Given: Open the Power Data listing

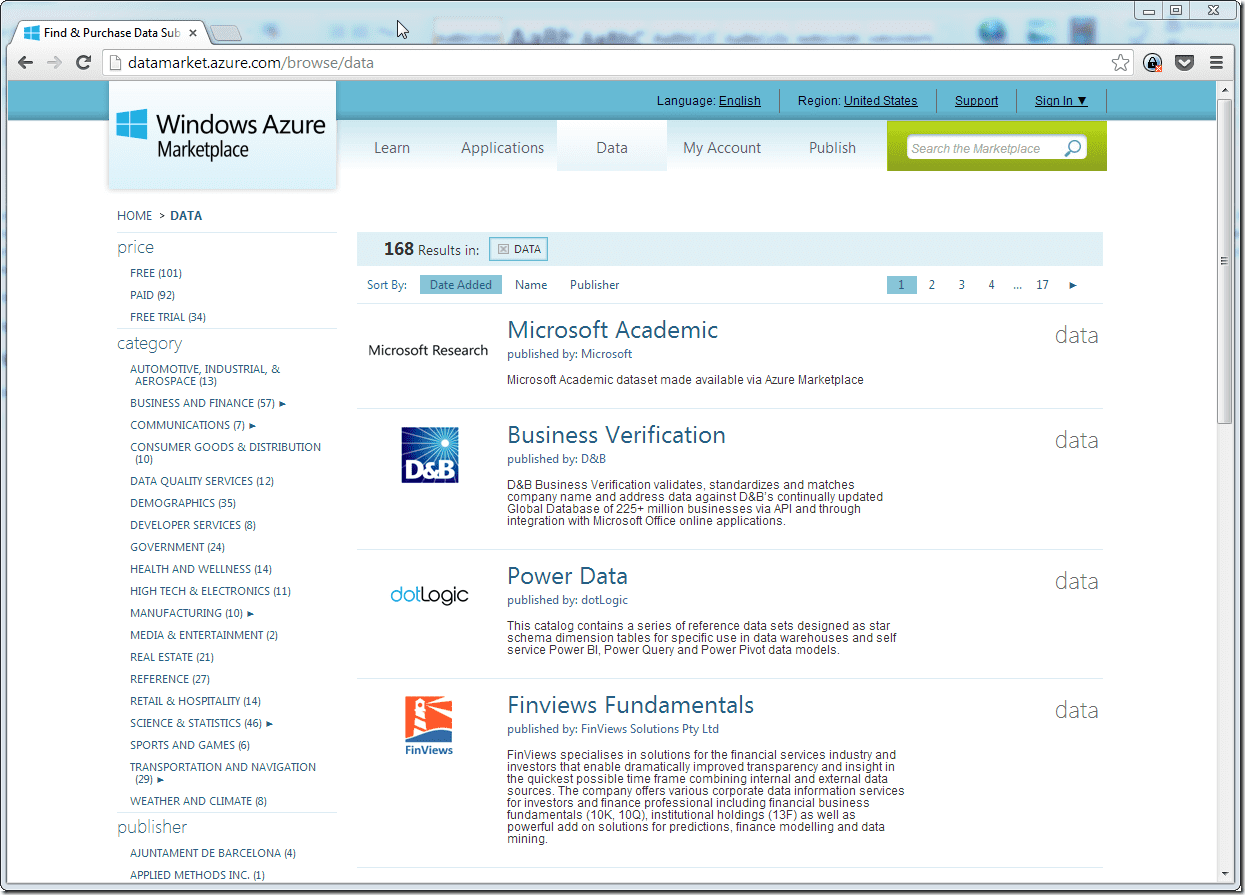Looking at the screenshot, I should coord(567,576).
